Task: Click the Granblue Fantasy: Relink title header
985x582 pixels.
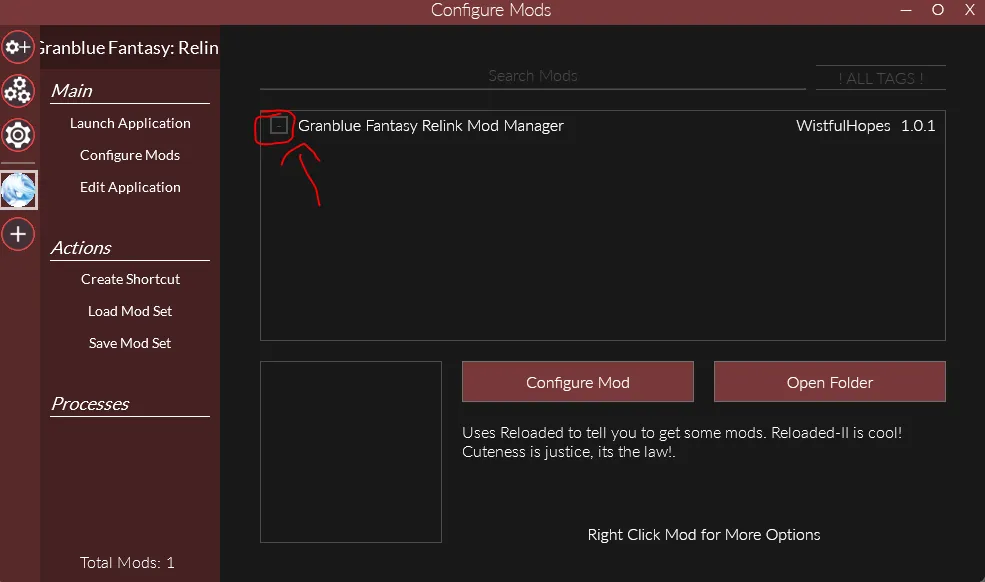Action: [128, 48]
